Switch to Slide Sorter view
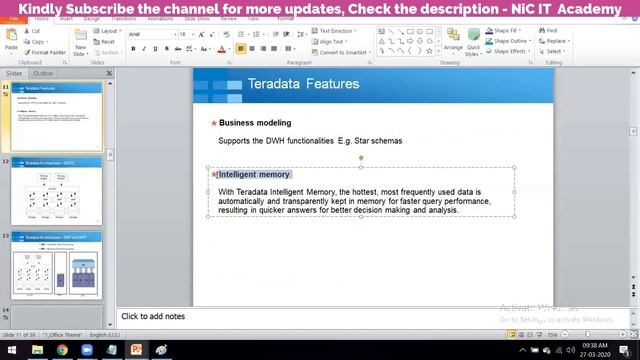Viewport: 640px width, 360px height. pyautogui.click(x=521, y=335)
